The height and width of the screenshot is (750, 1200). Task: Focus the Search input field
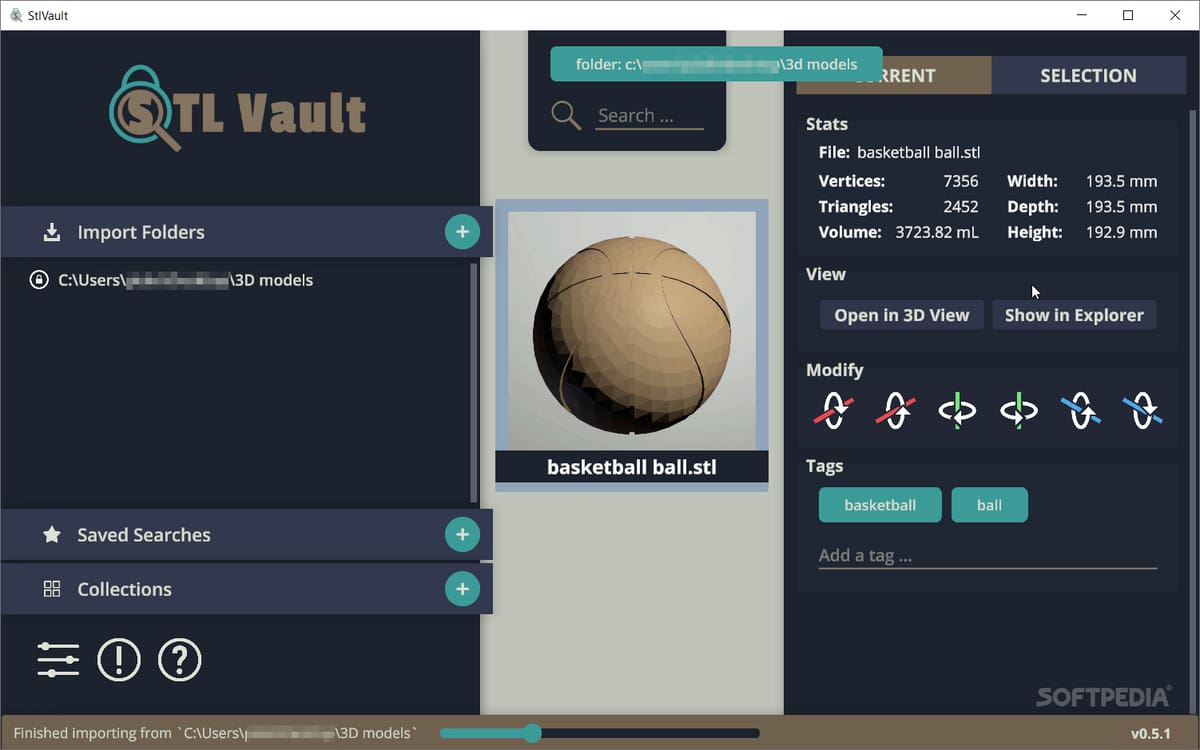[x=650, y=116]
